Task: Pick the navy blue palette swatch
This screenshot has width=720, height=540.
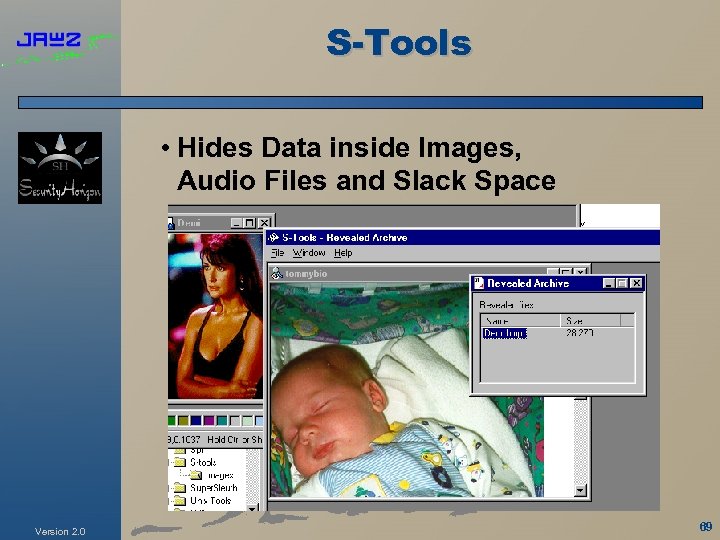Action: (x=196, y=421)
